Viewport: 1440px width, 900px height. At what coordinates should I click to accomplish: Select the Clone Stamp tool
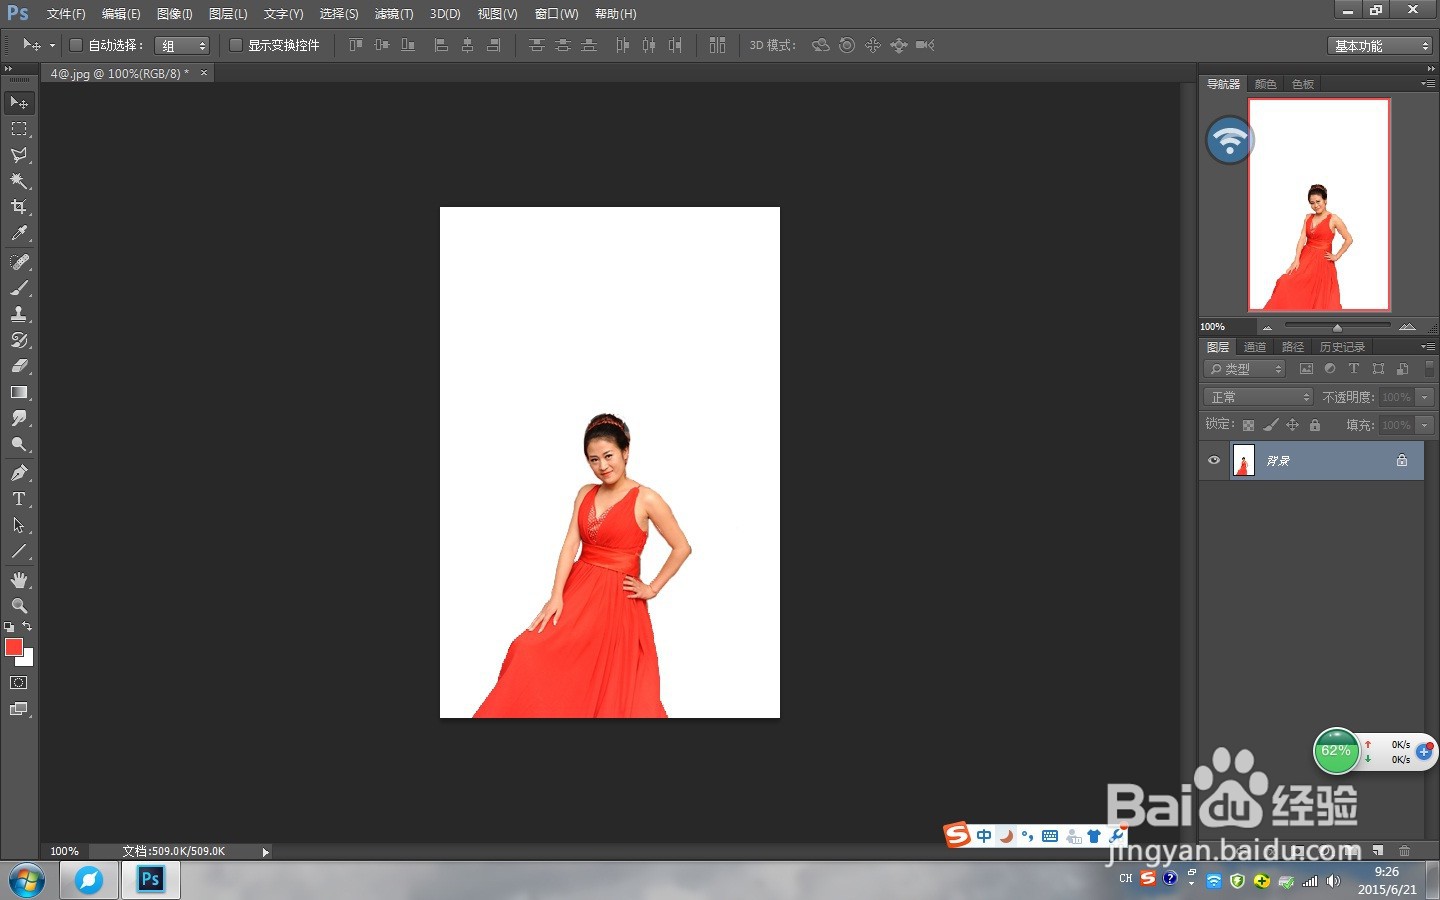click(x=19, y=314)
